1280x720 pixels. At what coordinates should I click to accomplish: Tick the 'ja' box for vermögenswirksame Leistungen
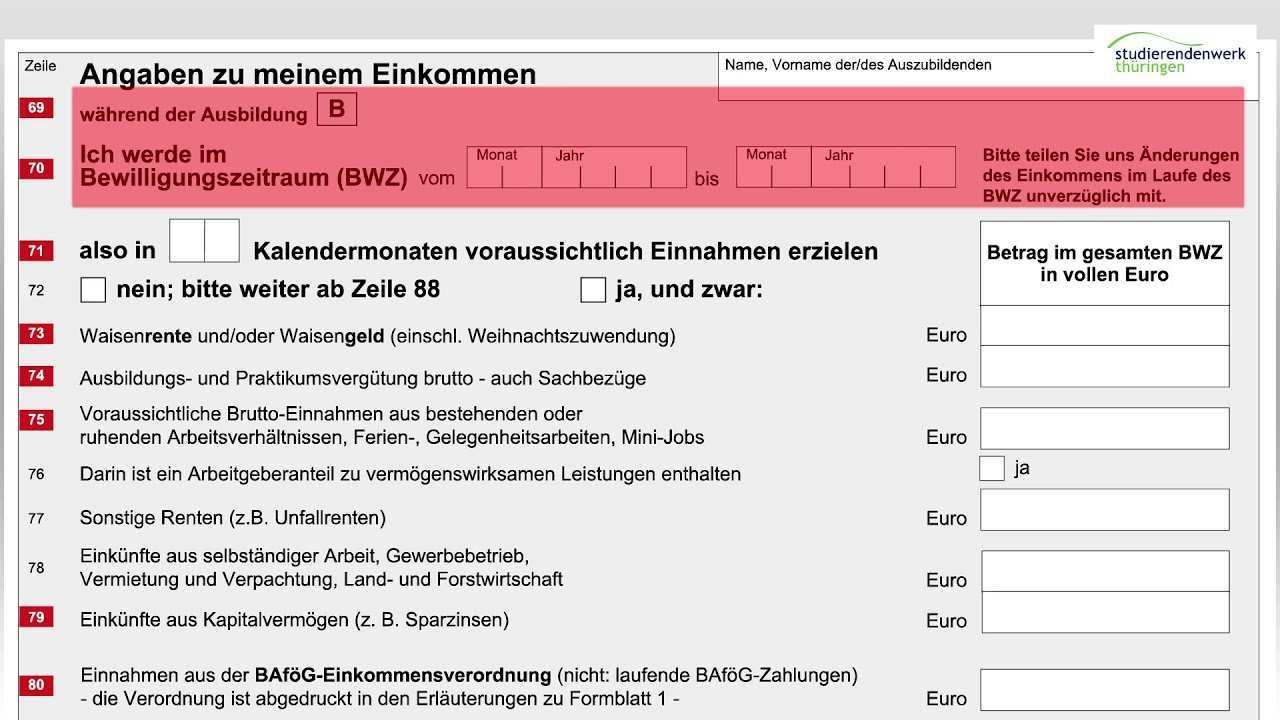tap(991, 468)
